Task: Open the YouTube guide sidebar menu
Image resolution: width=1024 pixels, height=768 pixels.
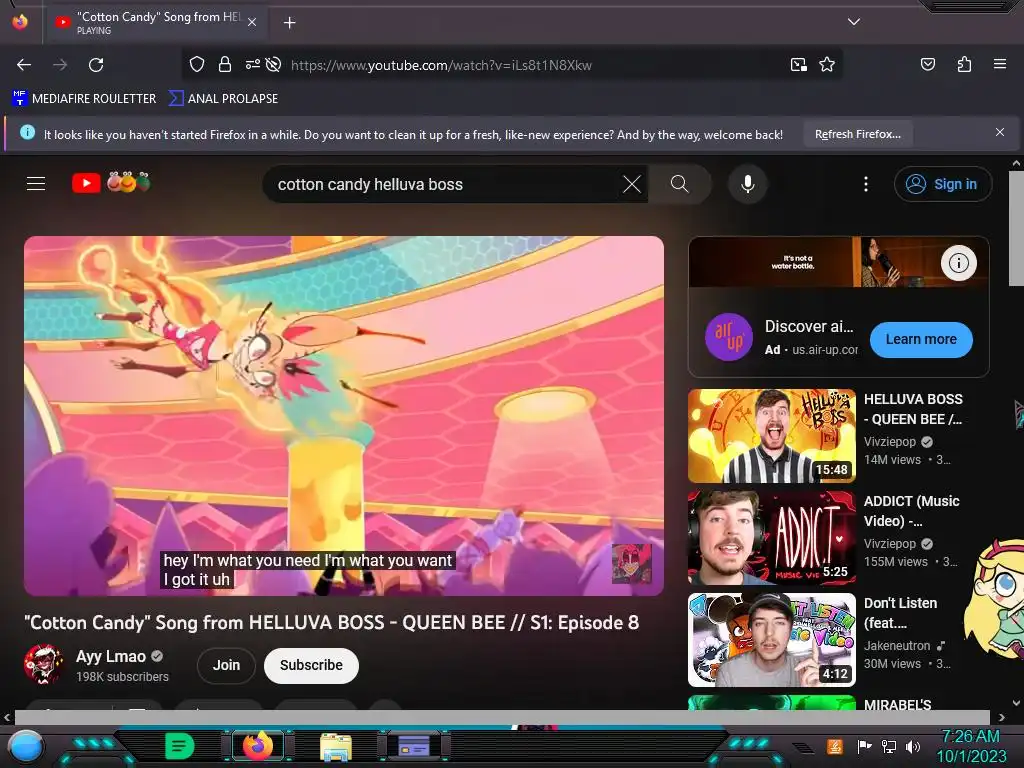Action: coord(36,184)
